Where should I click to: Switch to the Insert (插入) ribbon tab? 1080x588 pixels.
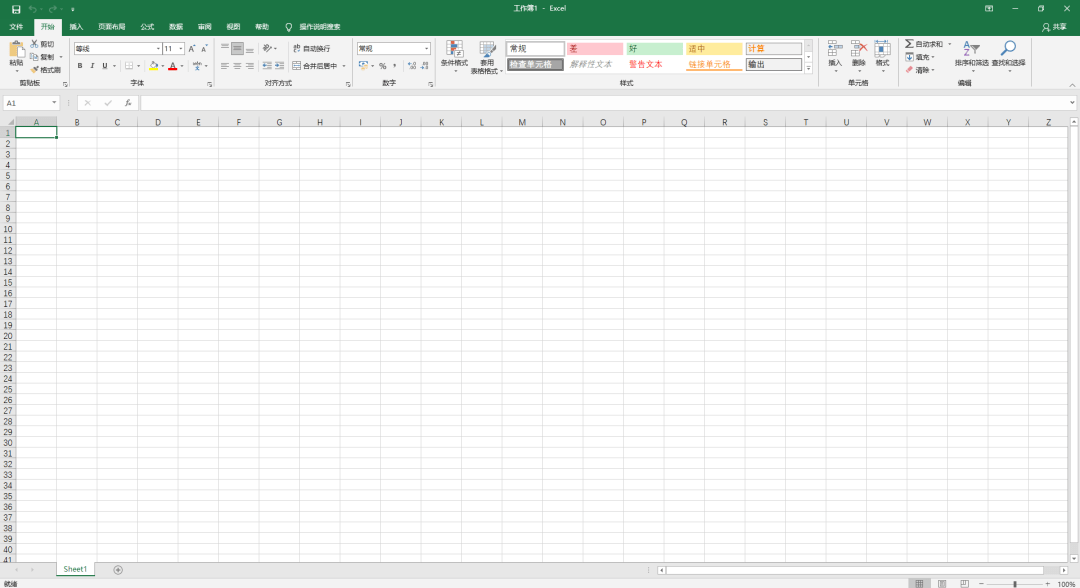(x=76, y=27)
